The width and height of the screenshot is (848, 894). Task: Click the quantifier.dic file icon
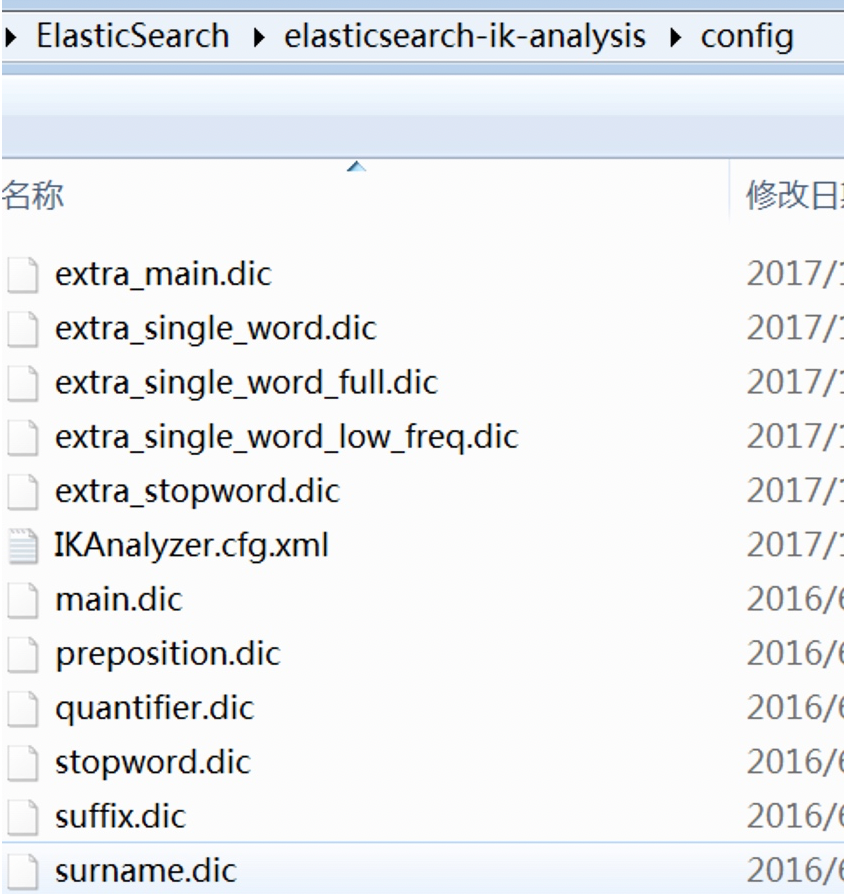click(x=23, y=708)
